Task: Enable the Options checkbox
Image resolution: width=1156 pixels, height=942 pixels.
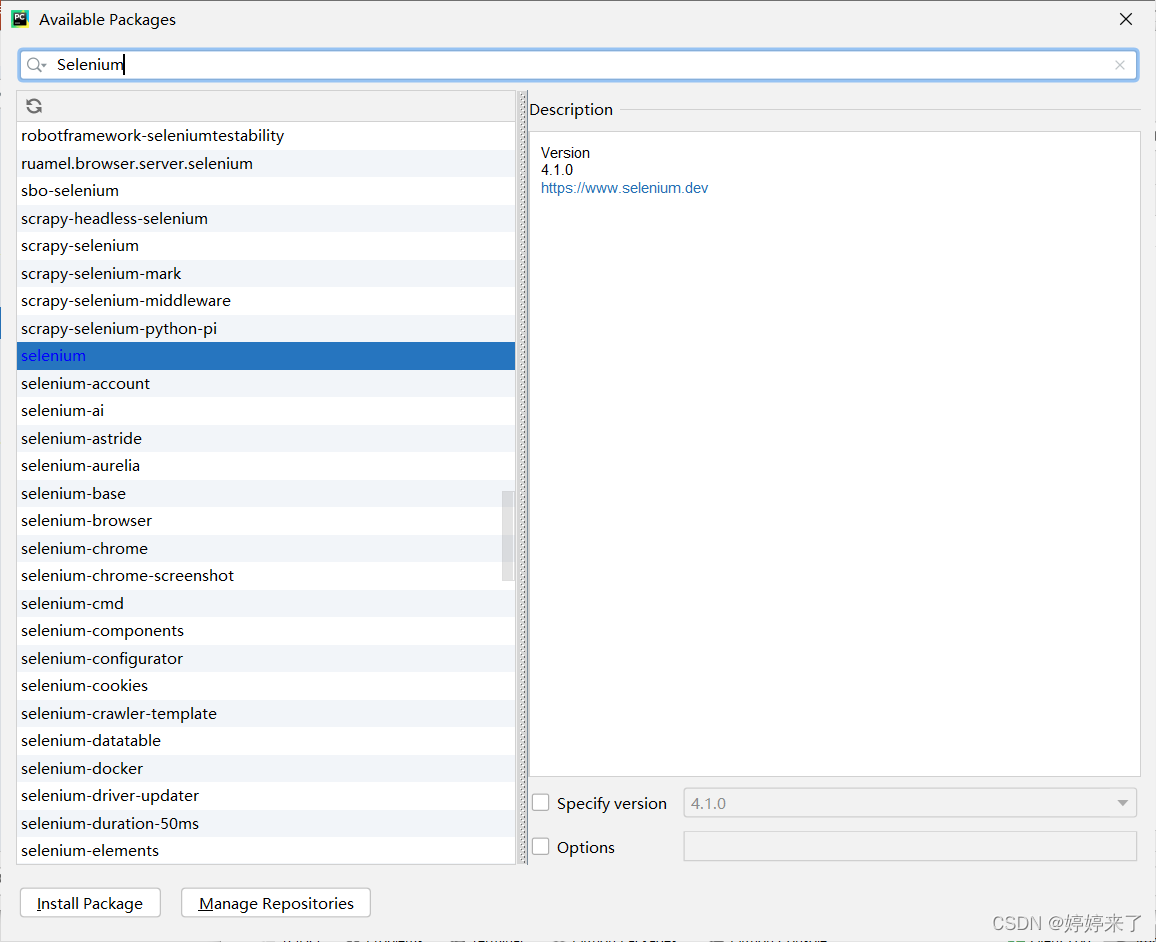Action: point(540,847)
